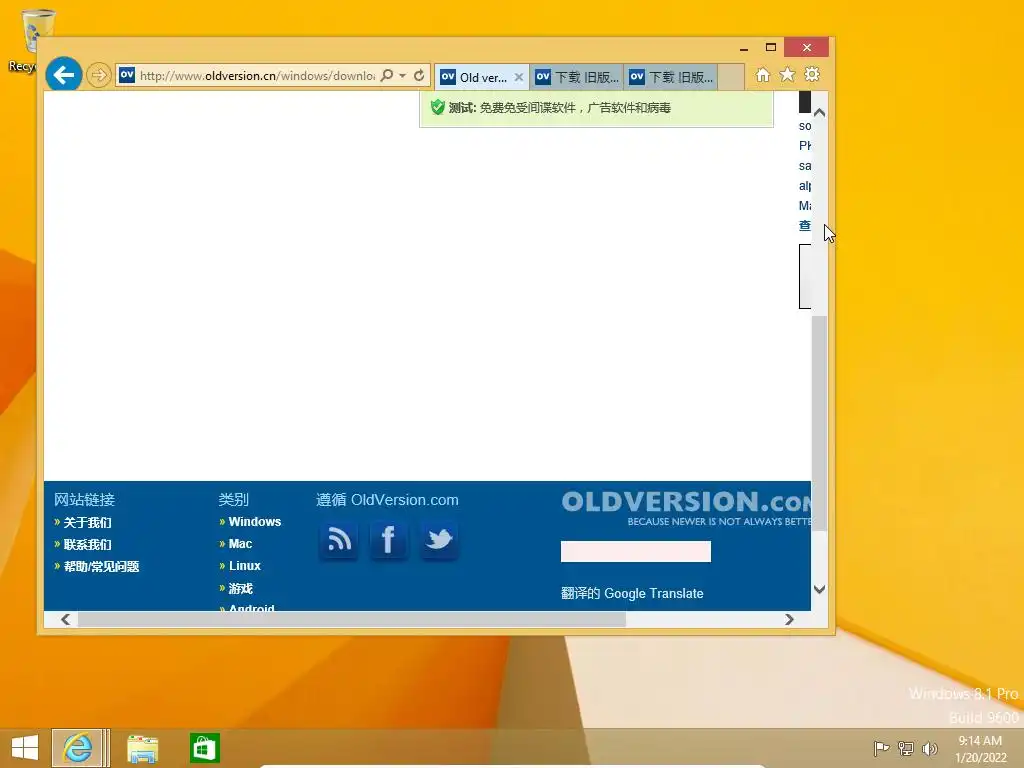The image size is (1024, 768).
Task: Click the network tray icon
Action: coord(906,748)
